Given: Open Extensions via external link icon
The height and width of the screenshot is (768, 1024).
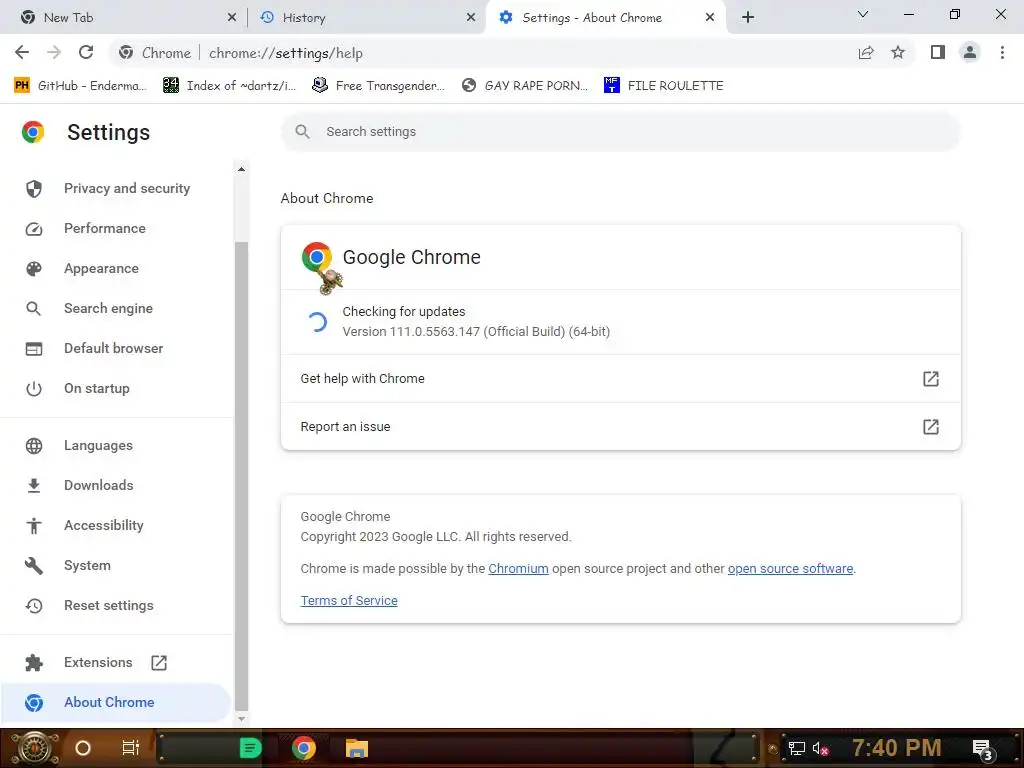Looking at the screenshot, I should (159, 663).
